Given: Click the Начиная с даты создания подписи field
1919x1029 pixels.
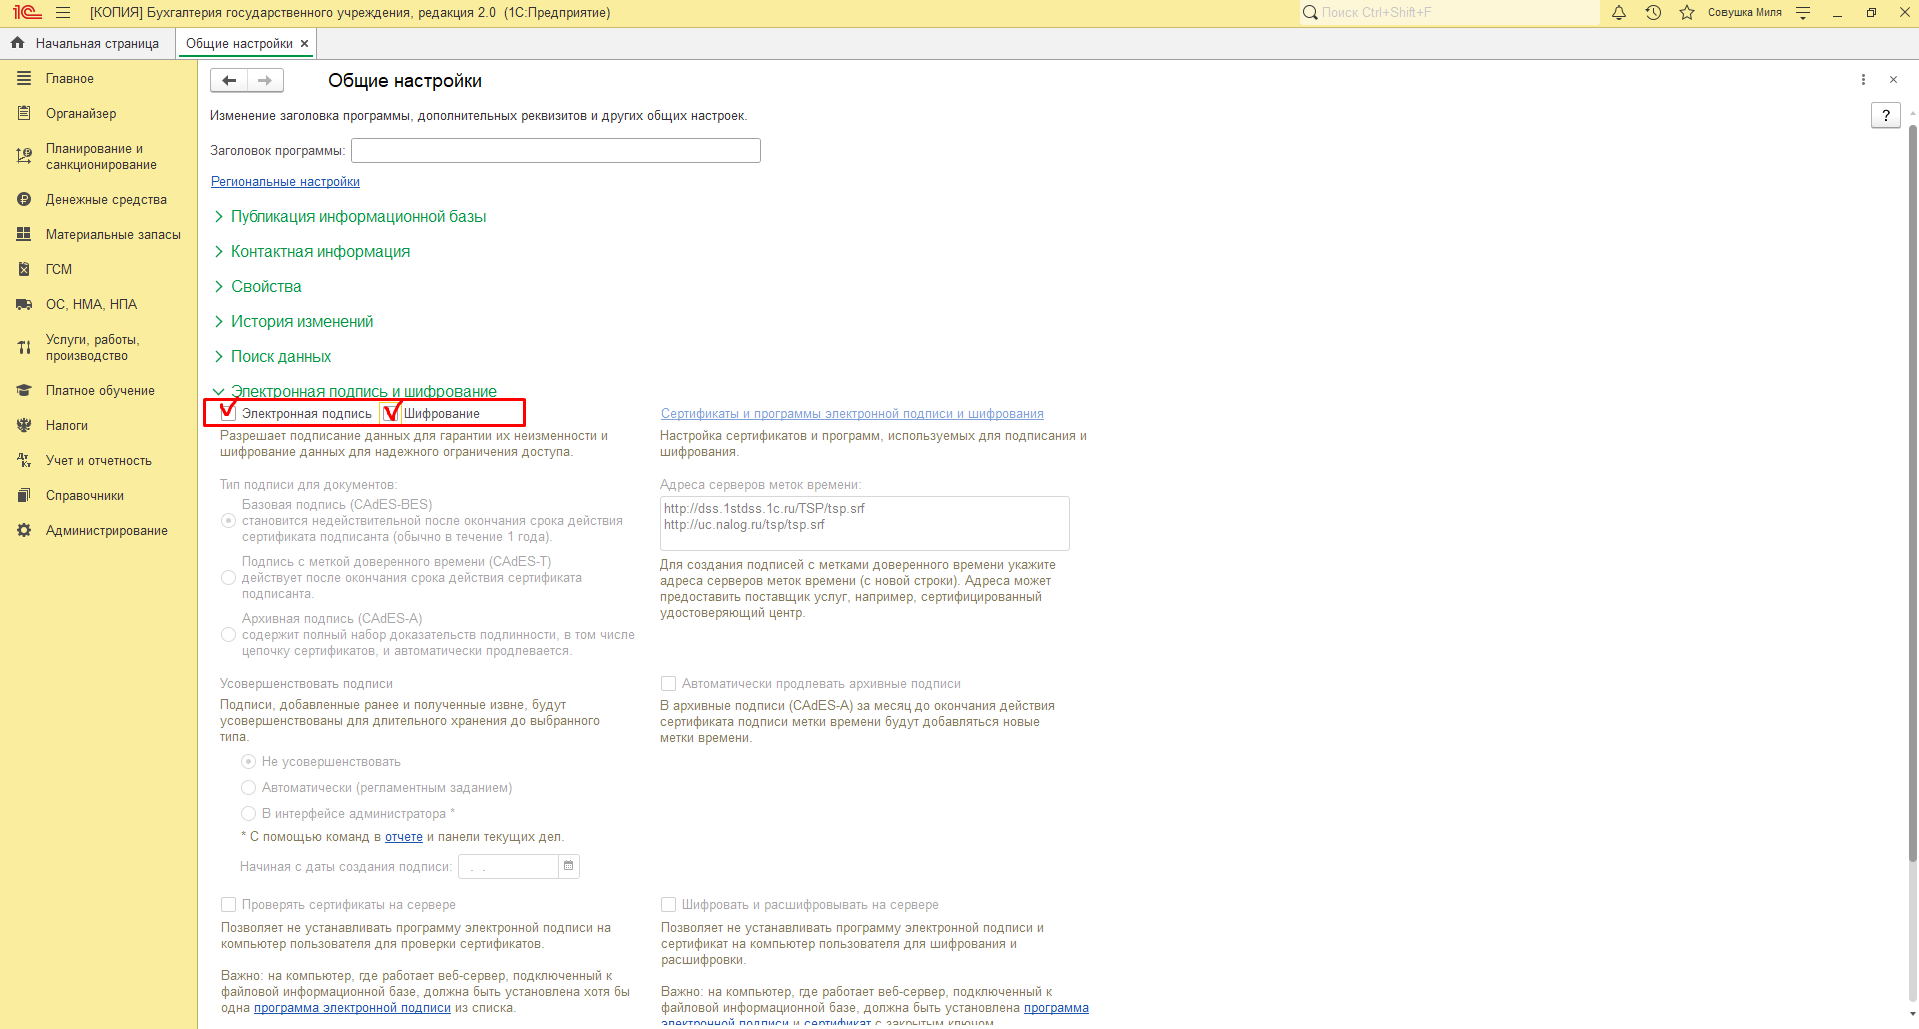Looking at the screenshot, I should point(508,866).
